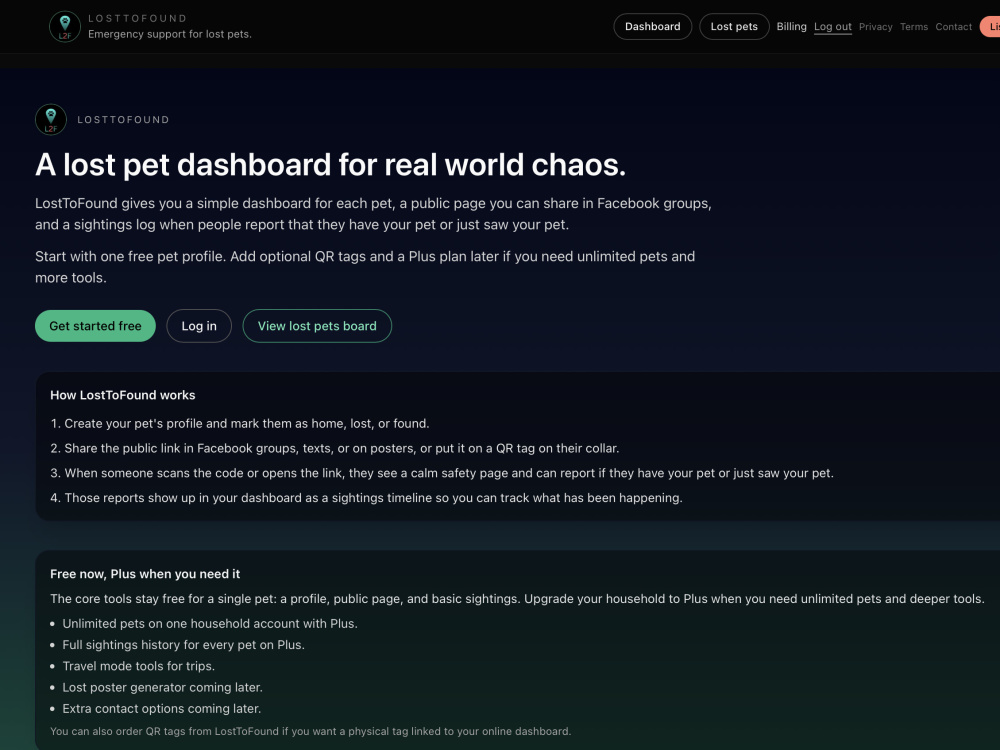Open the Contact link in header

(953, 27)
